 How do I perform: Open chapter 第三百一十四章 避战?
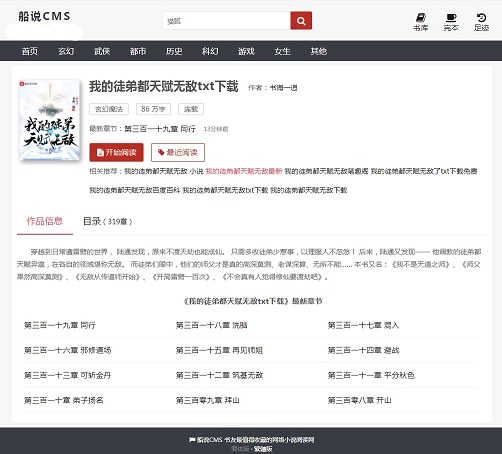click(363, 350)
